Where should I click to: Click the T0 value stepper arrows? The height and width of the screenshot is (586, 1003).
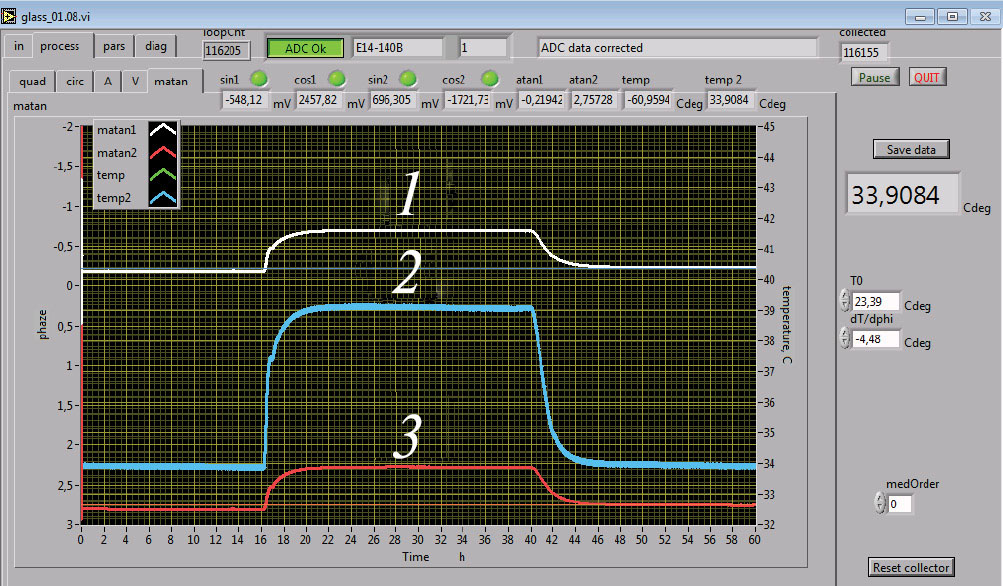(845, 300)
